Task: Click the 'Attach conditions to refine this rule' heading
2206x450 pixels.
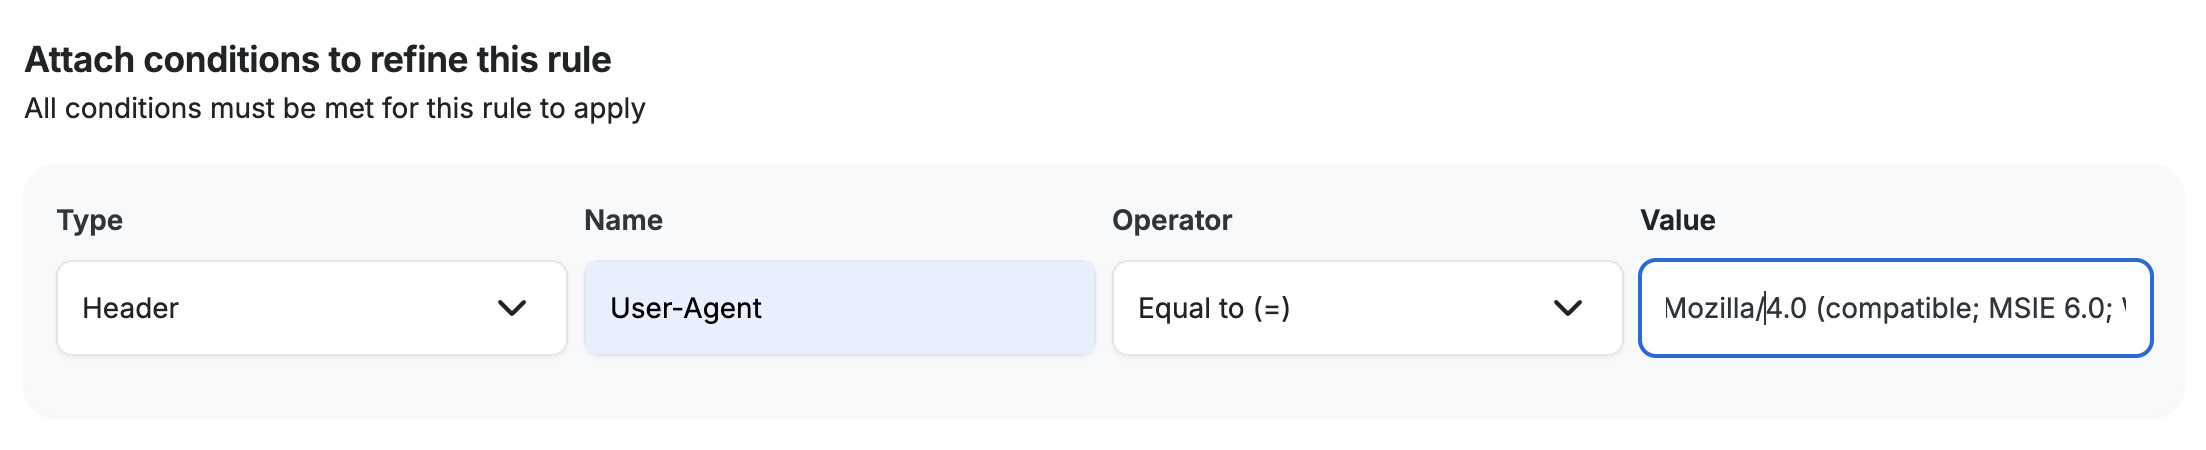Action: pyautogui.click(x=317, y=60)
